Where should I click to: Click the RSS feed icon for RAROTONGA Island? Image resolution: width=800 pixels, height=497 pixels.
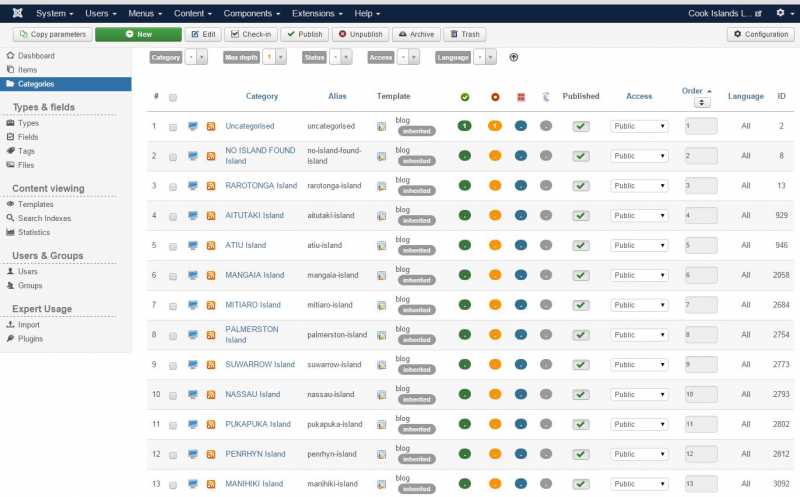click(x=211, y=186)
